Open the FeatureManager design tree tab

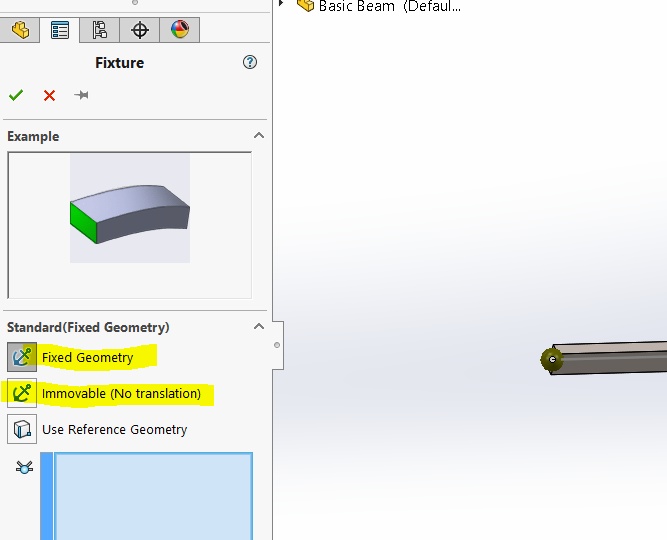20,30
